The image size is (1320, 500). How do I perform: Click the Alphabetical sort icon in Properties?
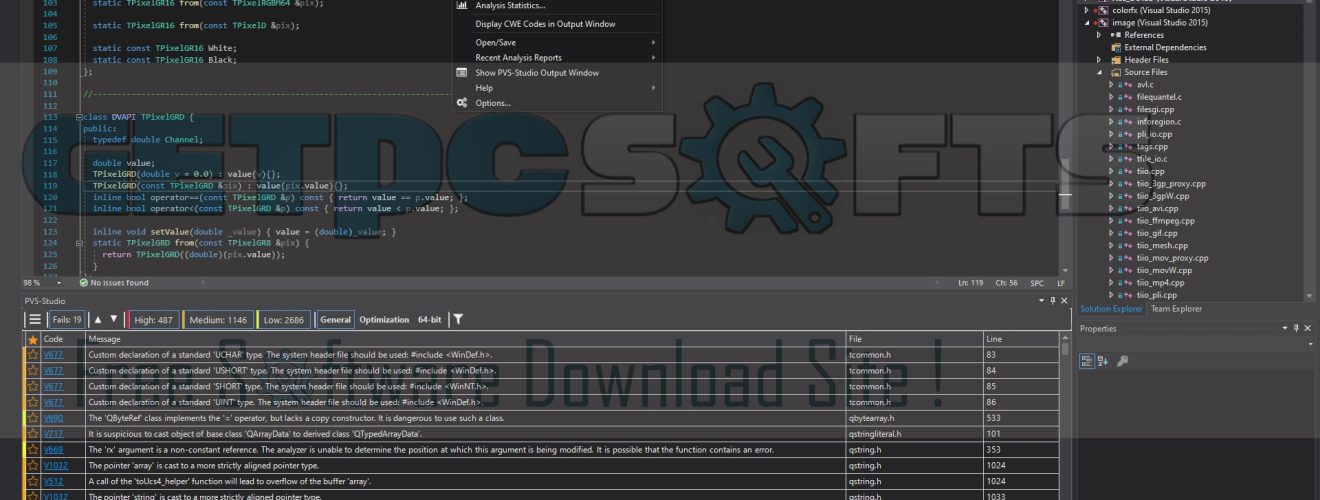click(1104, 361)
